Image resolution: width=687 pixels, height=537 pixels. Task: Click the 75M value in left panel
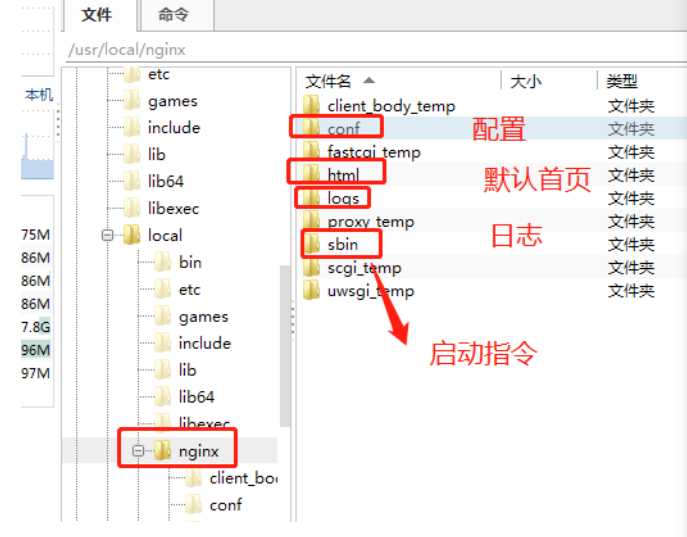click(x=35, y=234)
